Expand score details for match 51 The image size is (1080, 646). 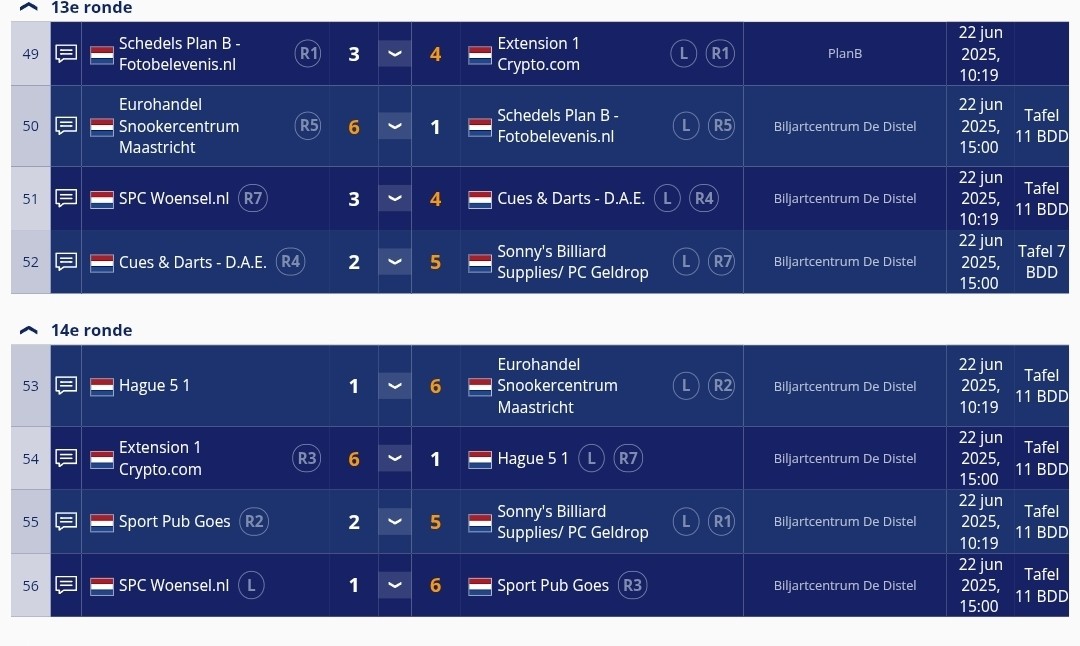(395, 198)
